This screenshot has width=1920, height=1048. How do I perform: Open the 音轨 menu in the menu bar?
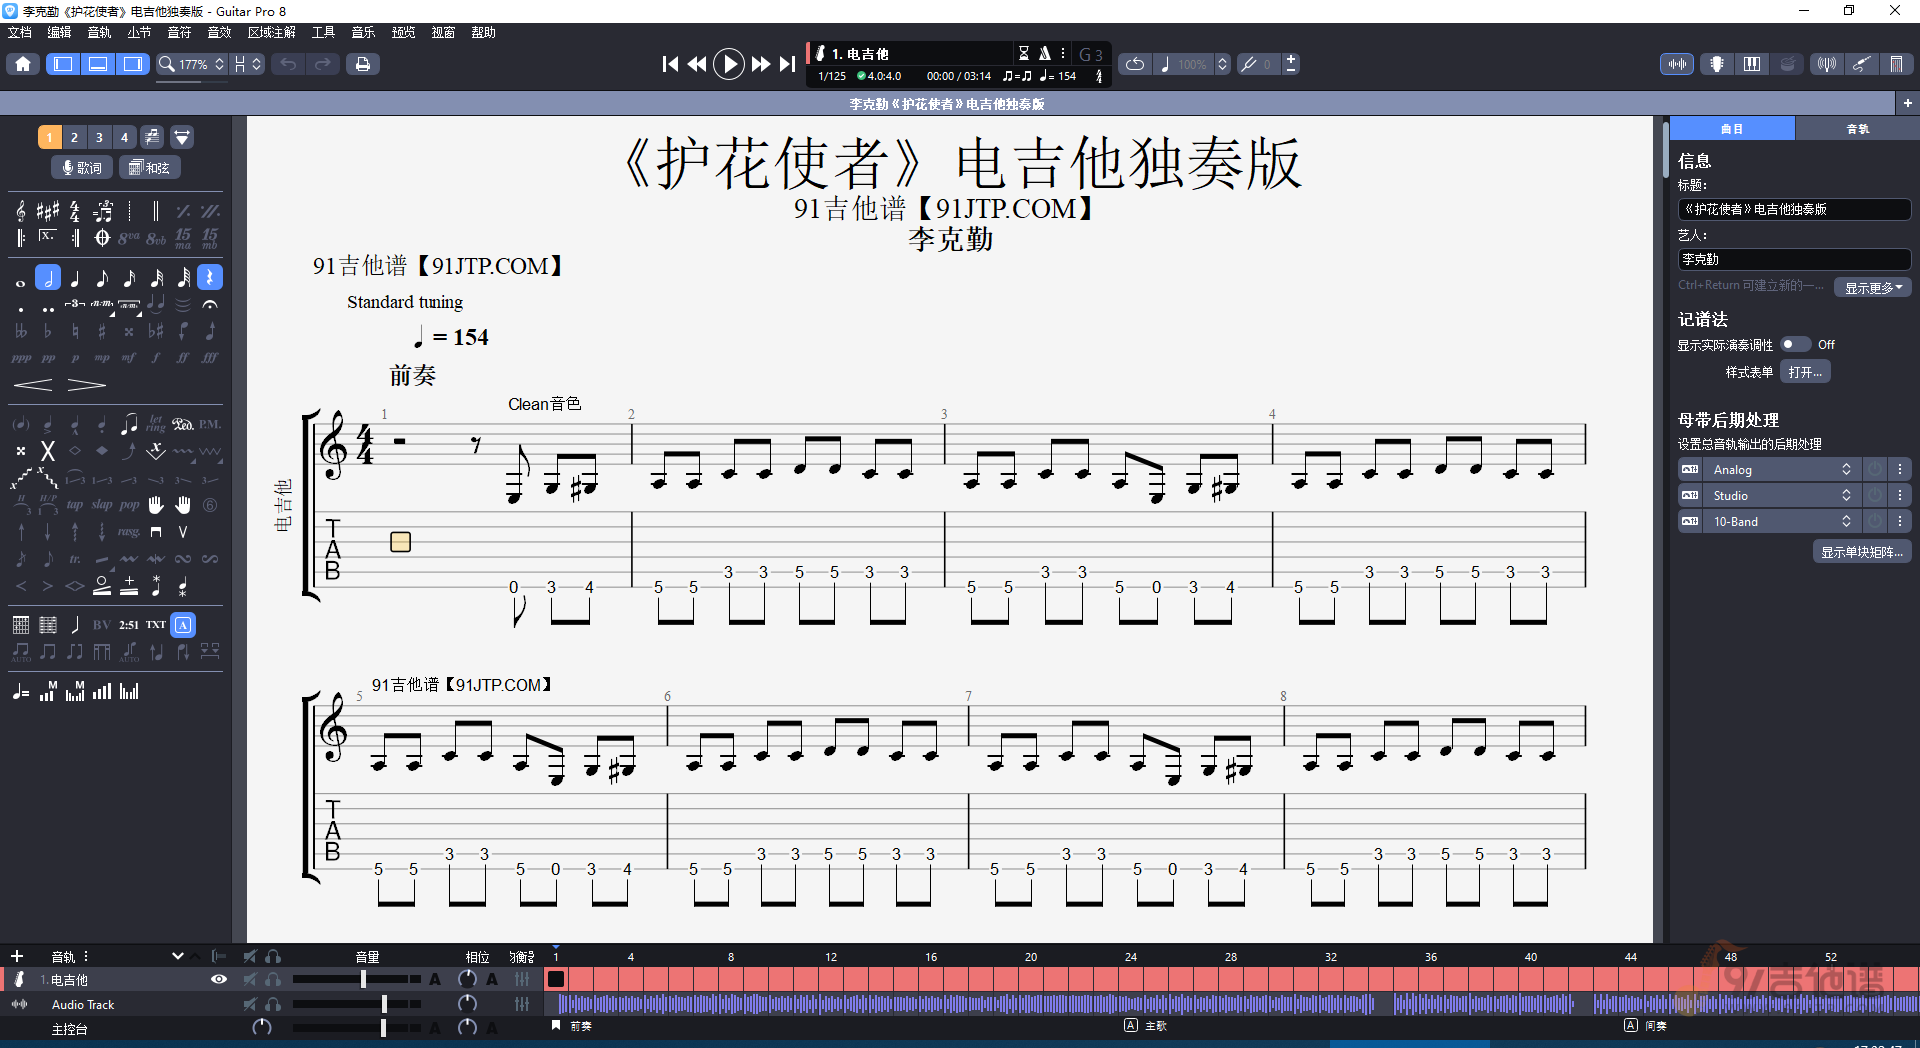pyautogui.click(x=99, y=32)
